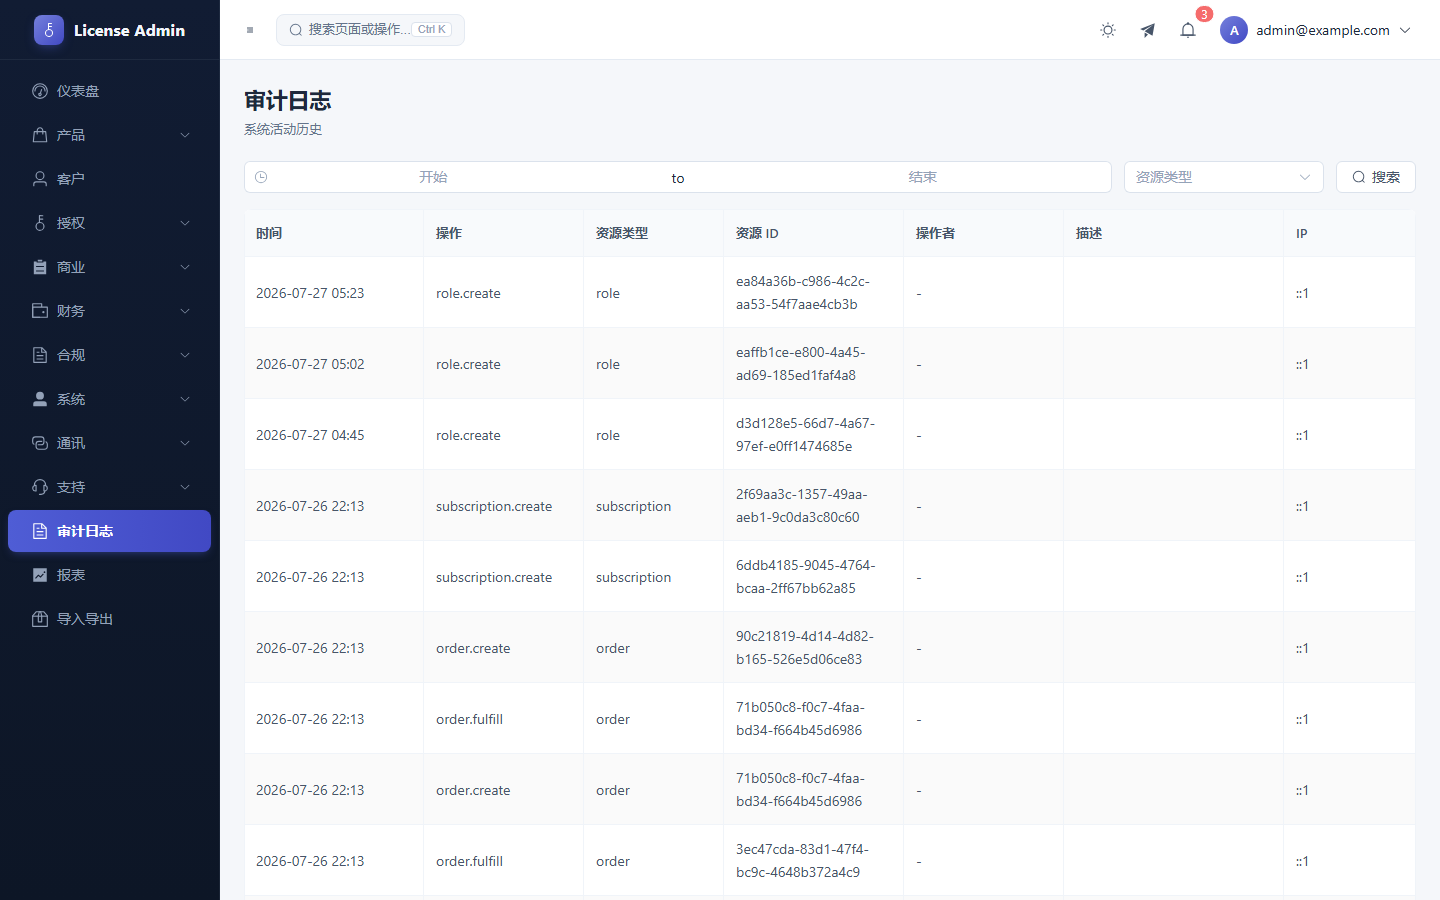This screenshot has width=1440, height=900.
Task: Select resource ID starting eaffb1ce
Action: [801, 364]
